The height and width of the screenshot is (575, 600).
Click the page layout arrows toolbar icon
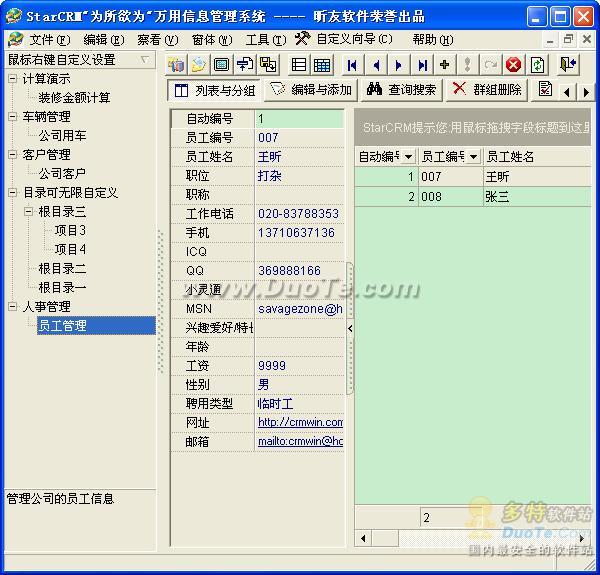pyautogui.click(x=245, y=65)
